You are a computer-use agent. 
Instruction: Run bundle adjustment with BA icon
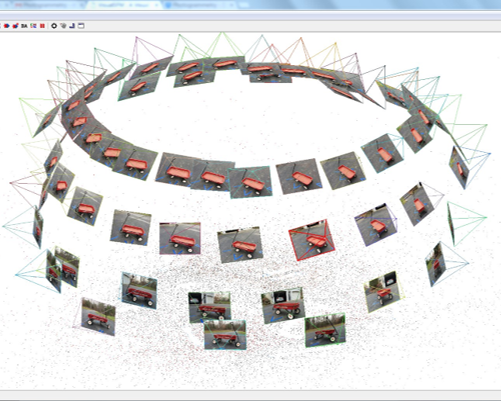(24, 26)
